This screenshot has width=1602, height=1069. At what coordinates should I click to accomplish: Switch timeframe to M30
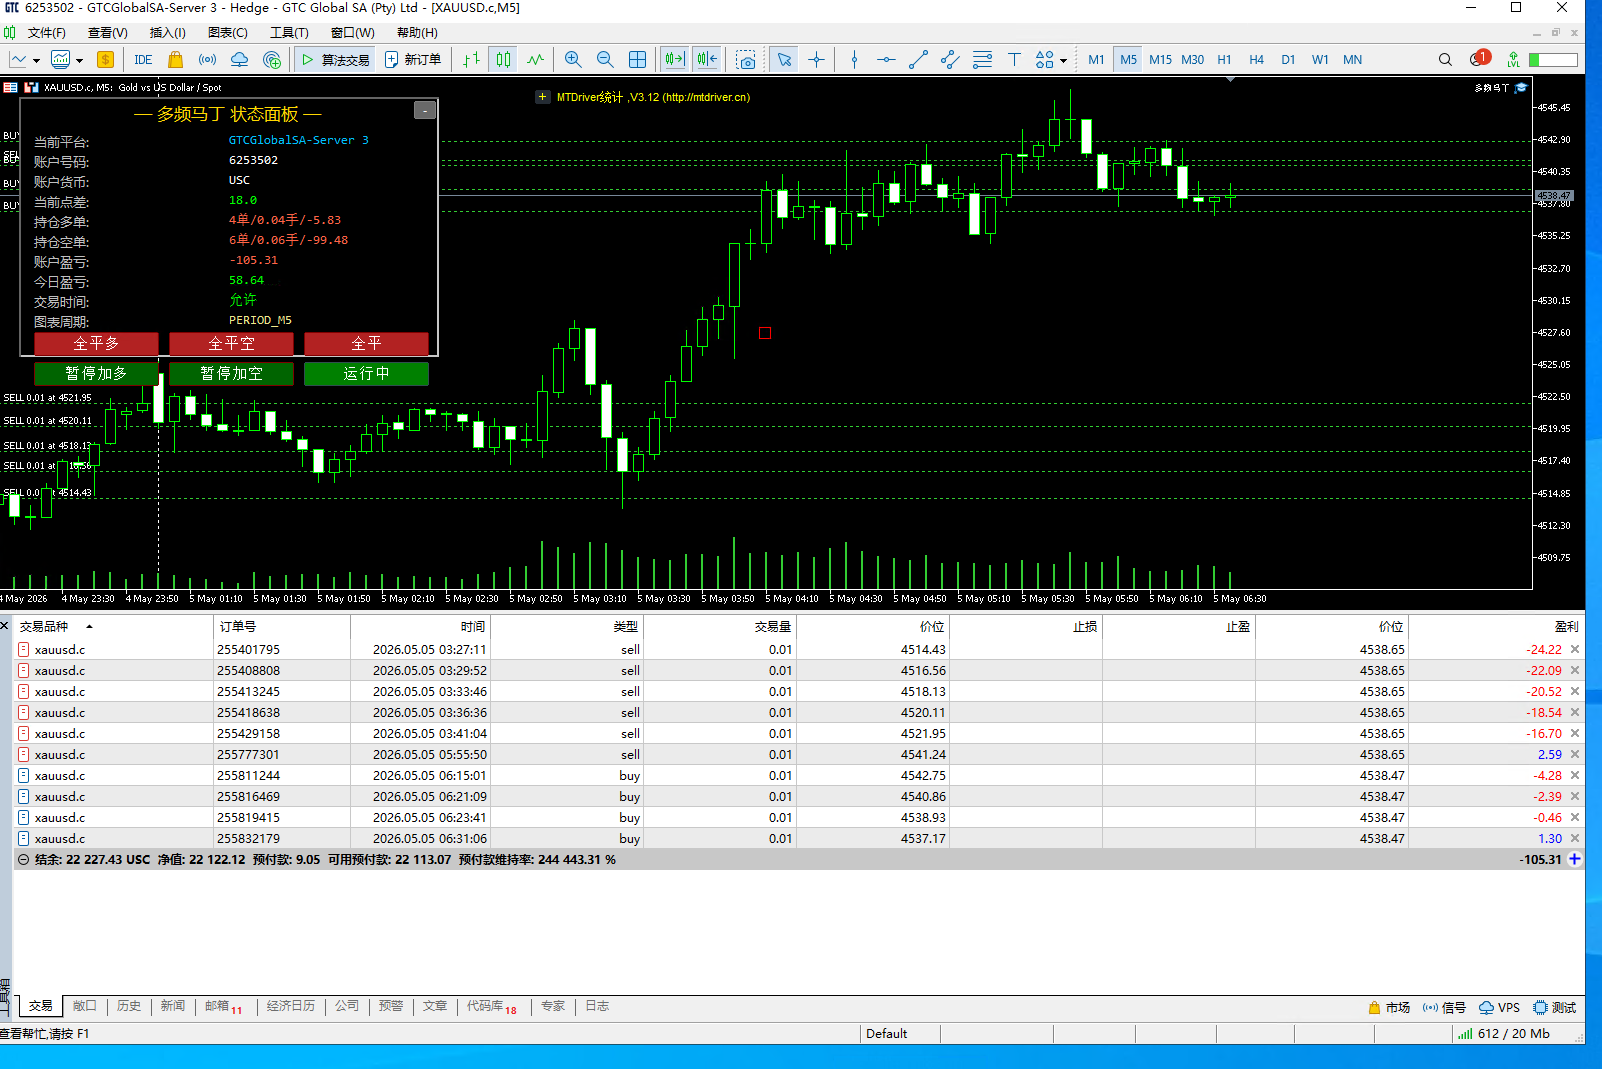(1192, 60)
